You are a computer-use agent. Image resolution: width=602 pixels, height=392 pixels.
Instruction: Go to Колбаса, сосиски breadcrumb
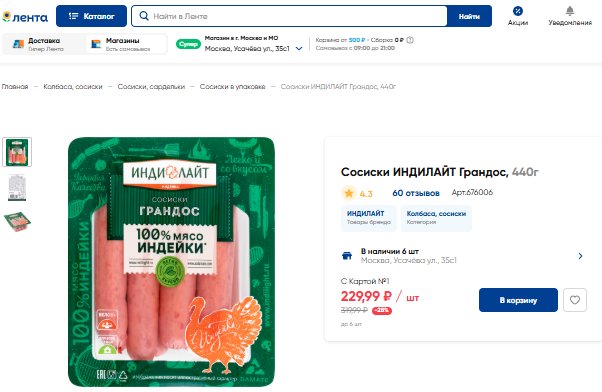click(x=73, y=87)
